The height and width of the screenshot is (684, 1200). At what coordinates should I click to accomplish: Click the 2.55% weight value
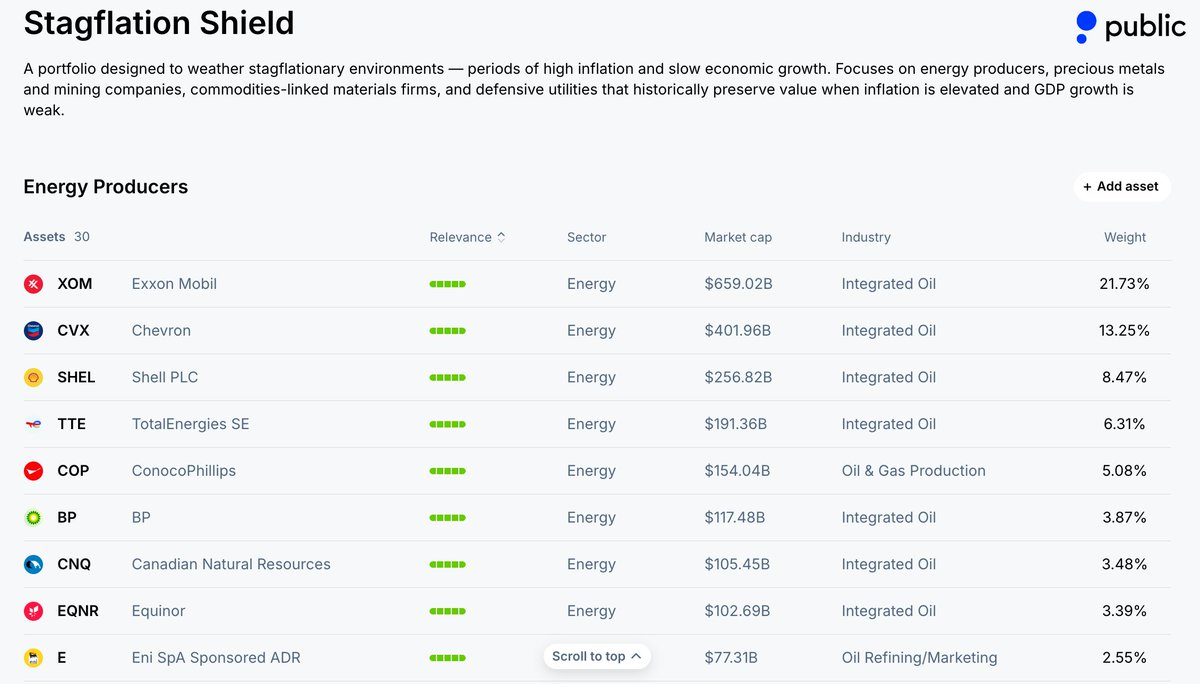(1125, 658)
